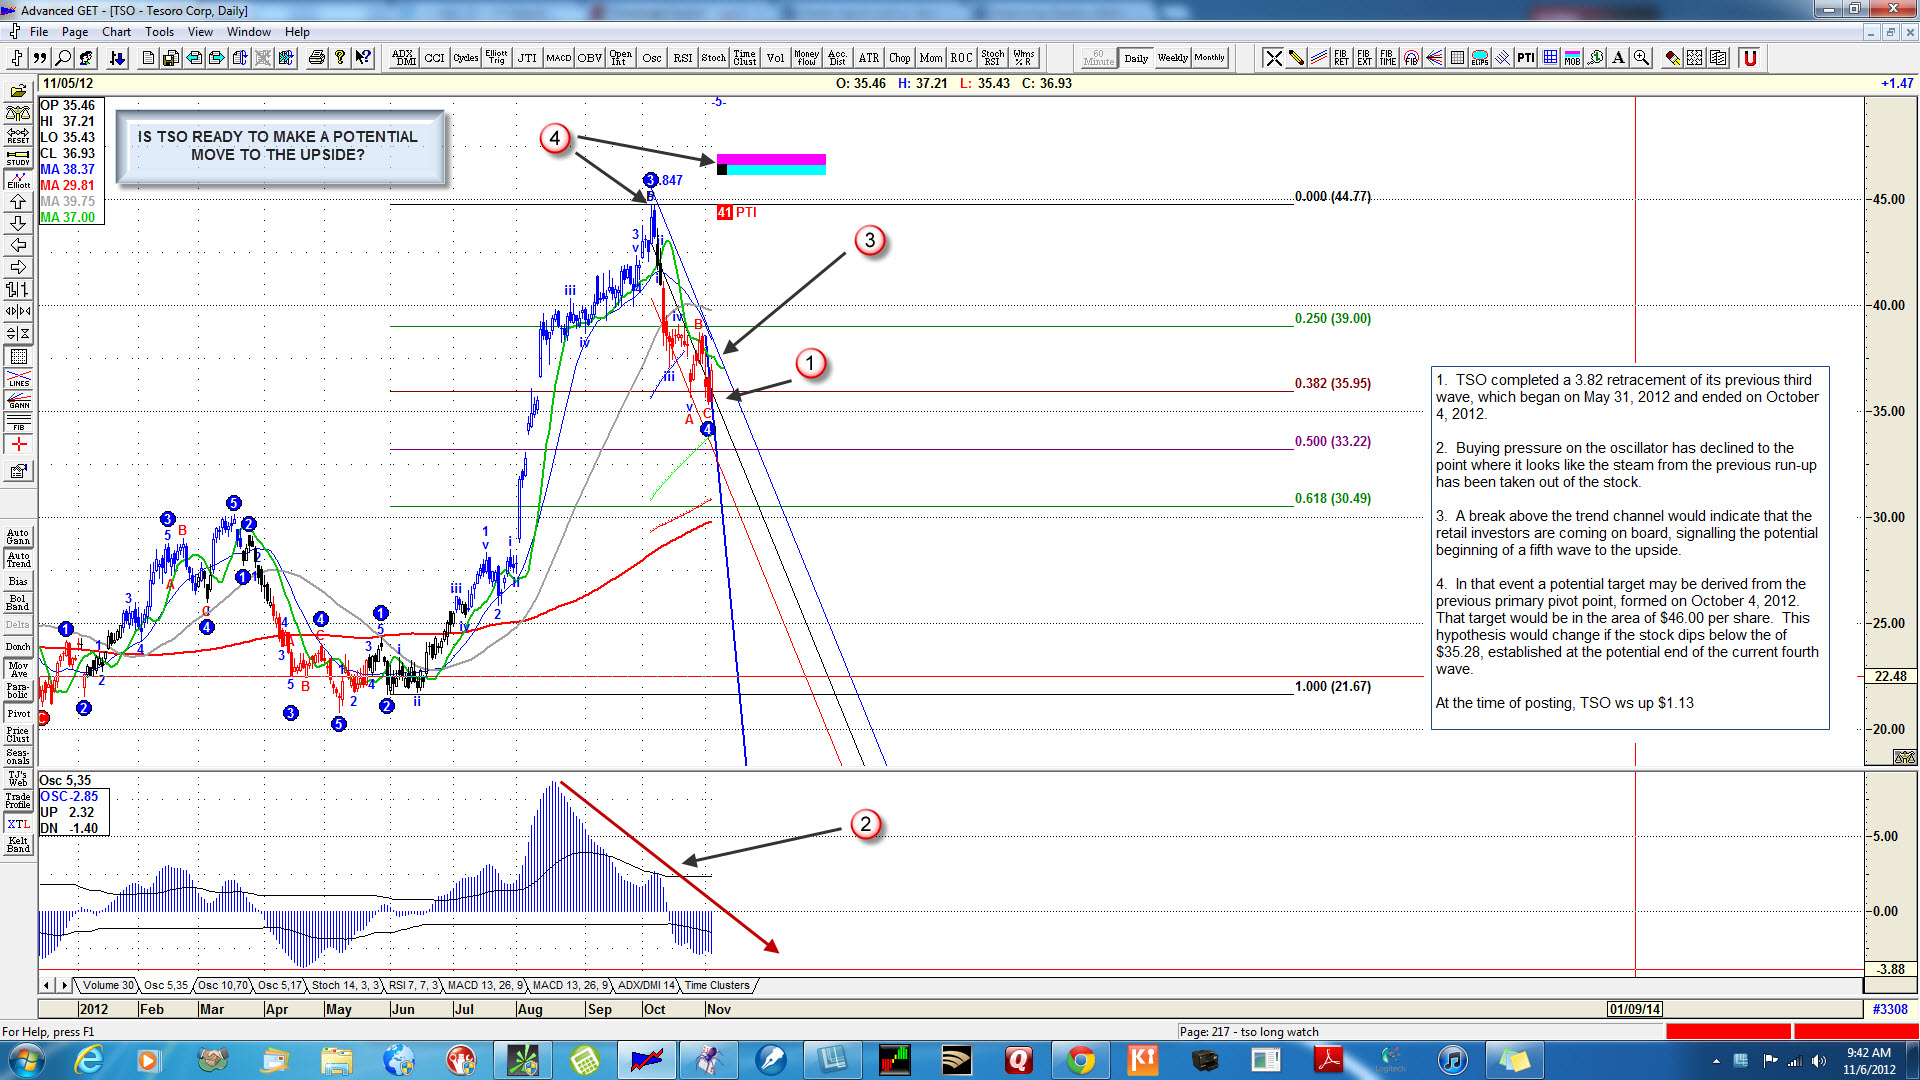The image size is (1920, 1080).
Task: Switch to the RSI 7, 7, 3 tab
Action: click(413, 986)
